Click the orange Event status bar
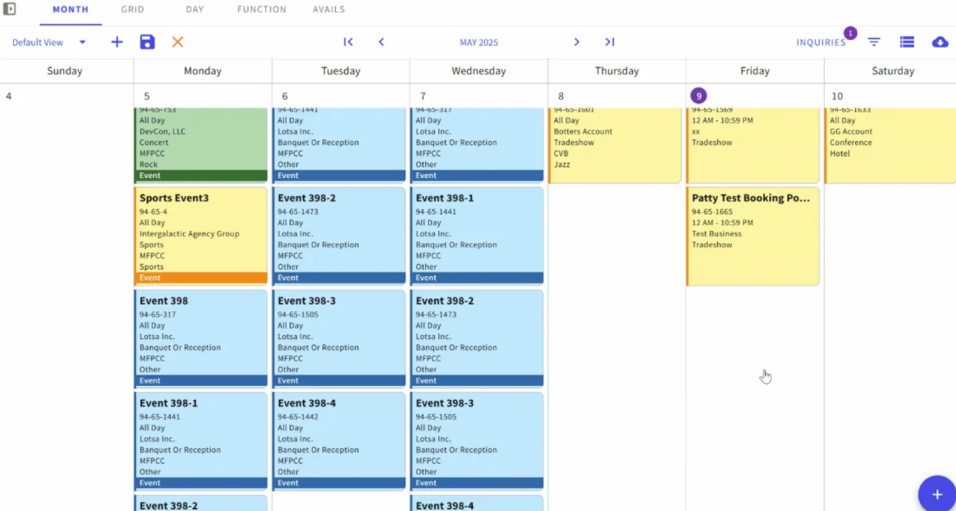 (201, 278)
